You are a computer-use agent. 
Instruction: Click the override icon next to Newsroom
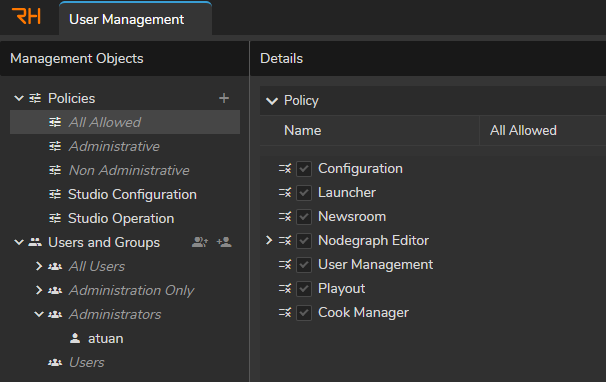point(285,217)
